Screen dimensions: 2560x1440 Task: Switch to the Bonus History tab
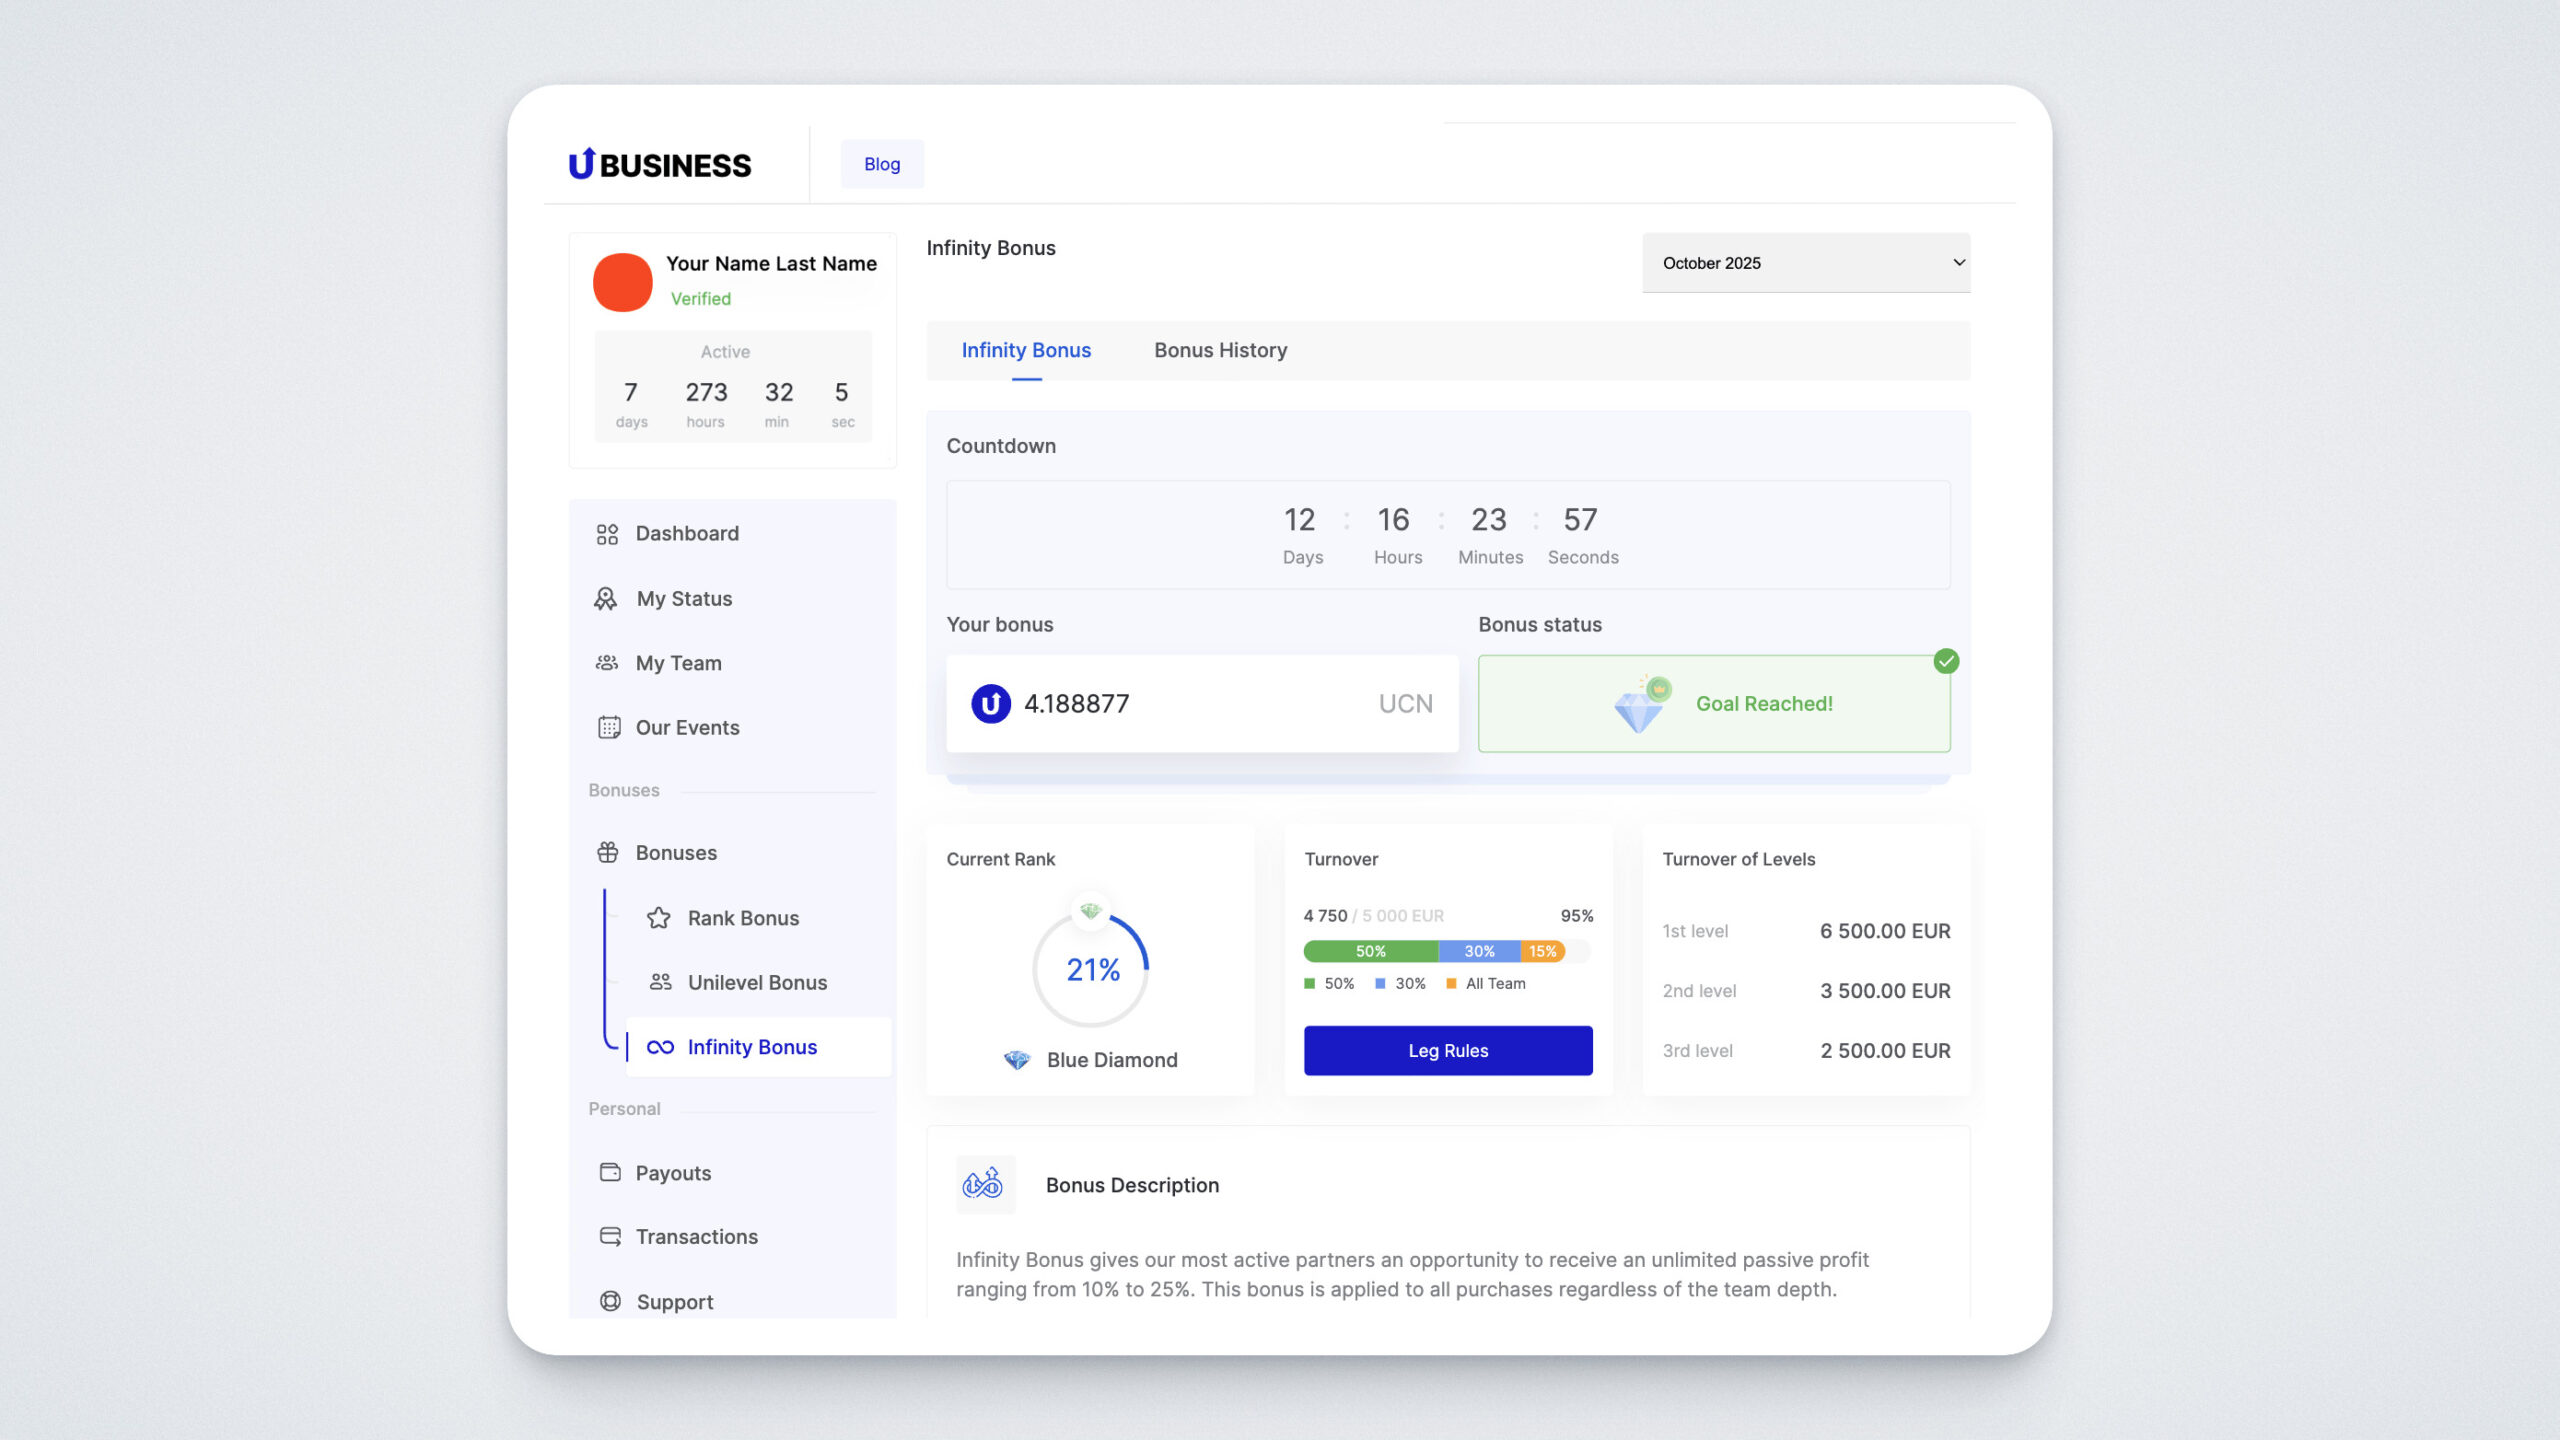(x=1220, y=350)
